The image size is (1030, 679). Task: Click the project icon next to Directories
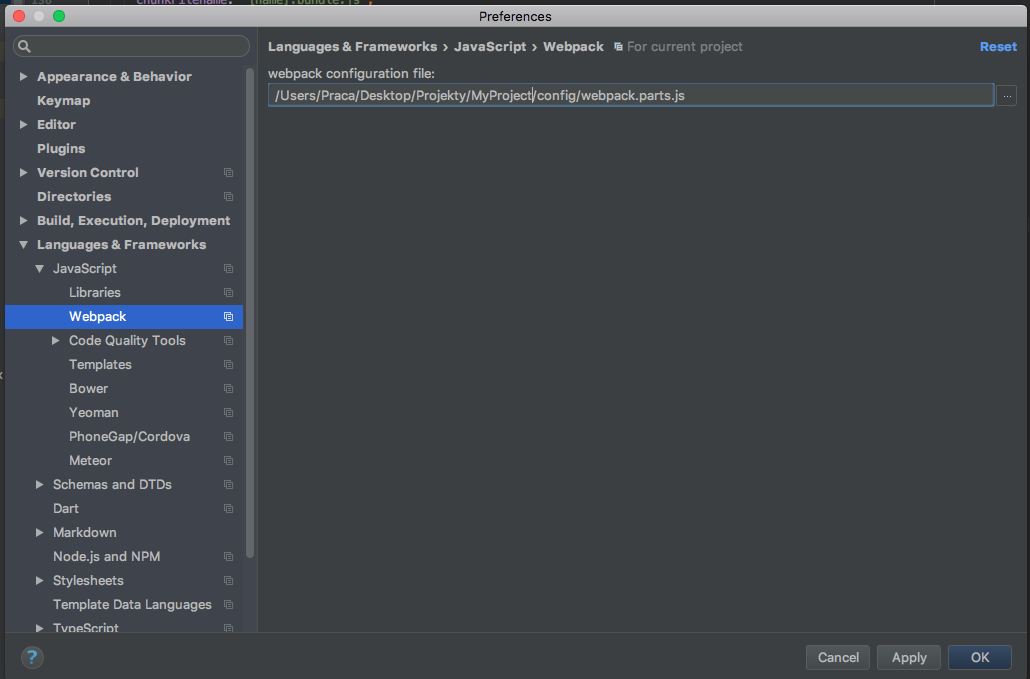tap(228, 197)
